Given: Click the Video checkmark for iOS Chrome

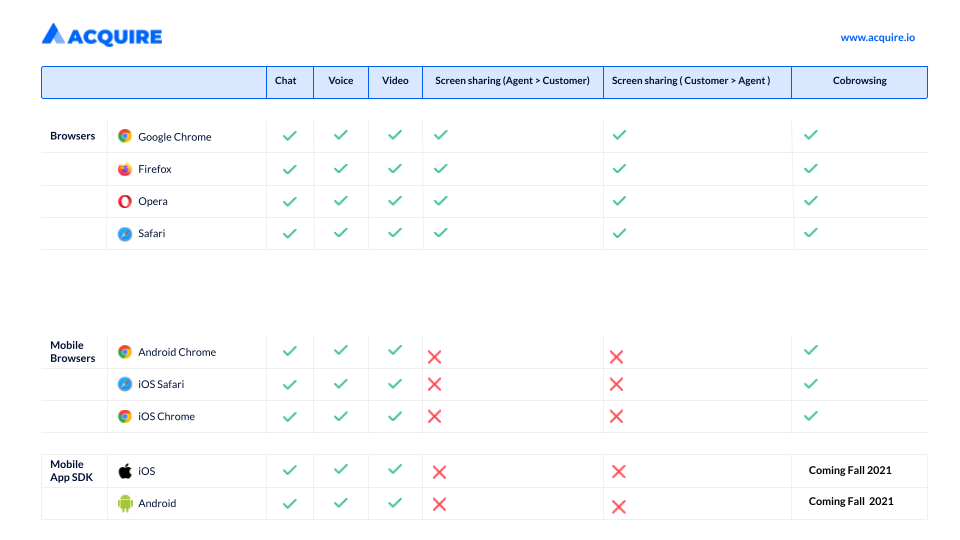Looking at the screenshot, I should (395, 416).
